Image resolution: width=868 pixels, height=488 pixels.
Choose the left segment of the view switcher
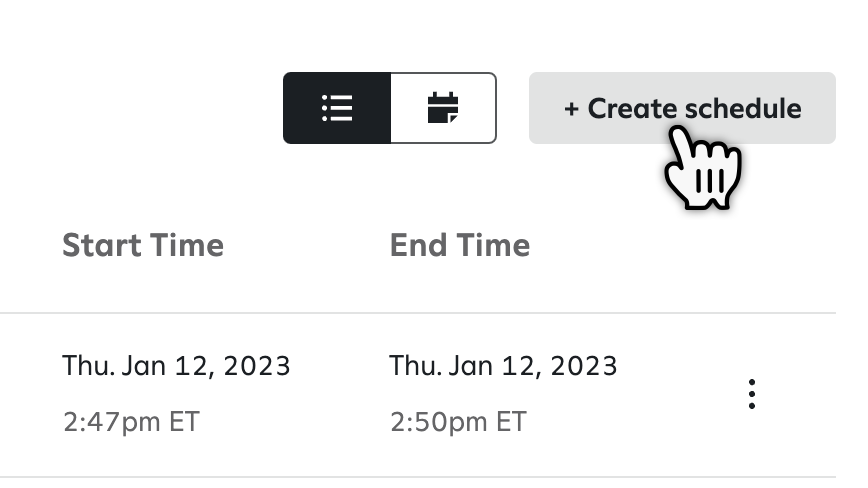[337, 108]
